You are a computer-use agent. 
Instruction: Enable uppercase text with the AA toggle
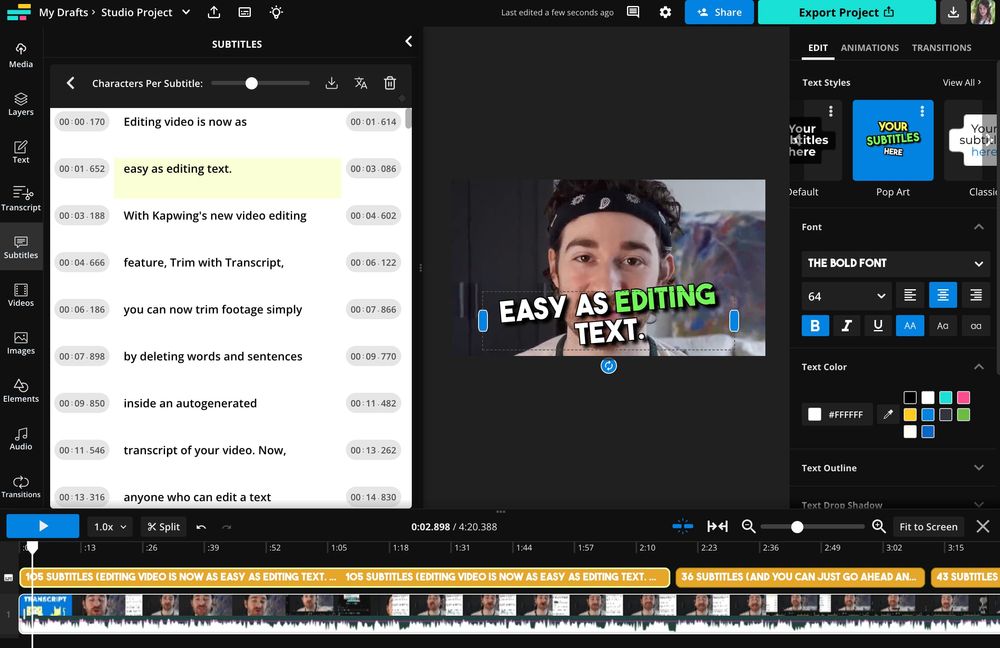point(910,325)
